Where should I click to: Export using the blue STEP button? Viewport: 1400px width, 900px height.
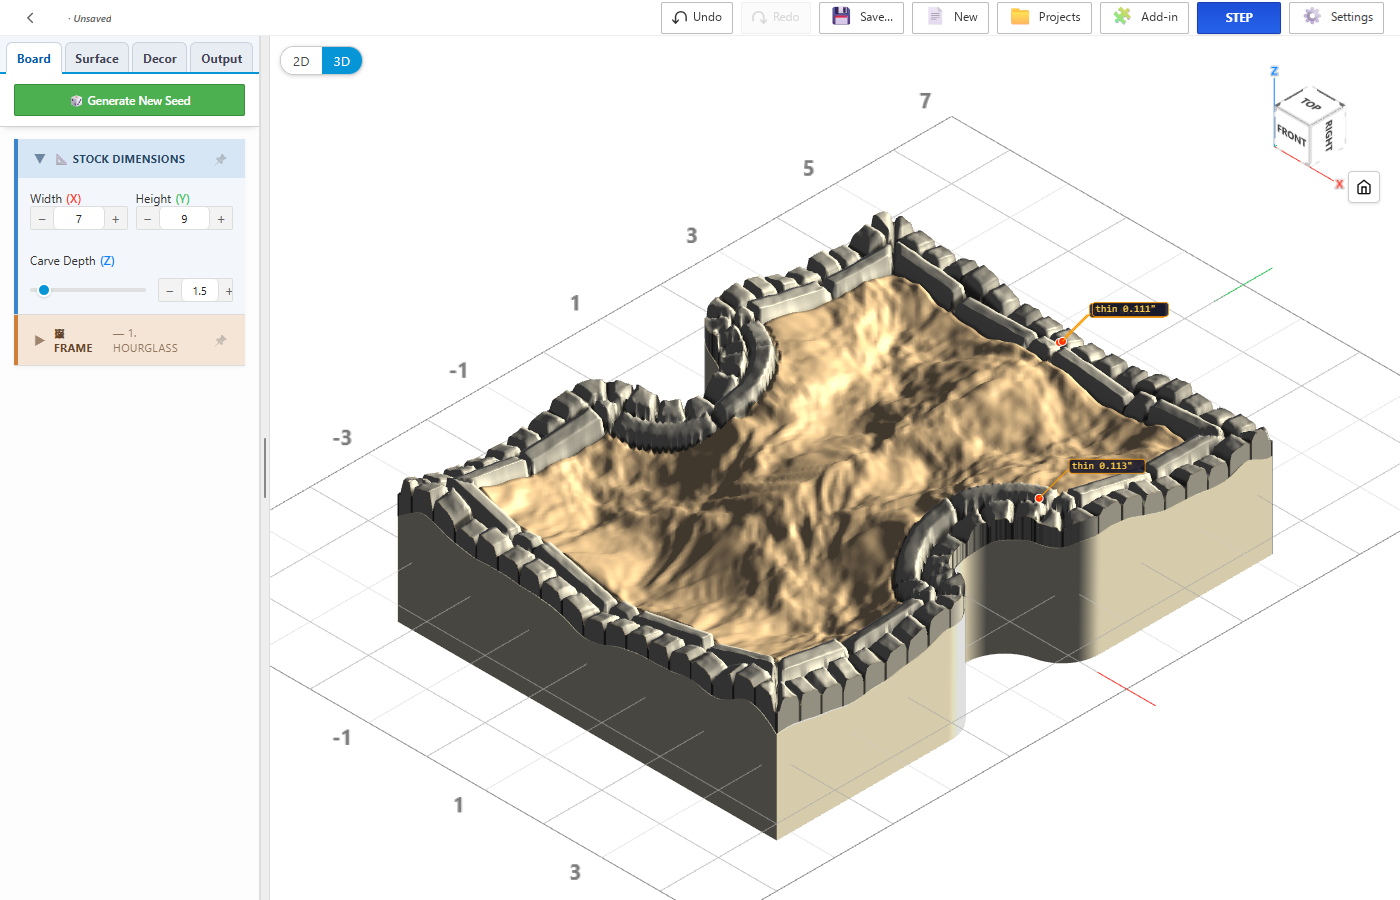(x=1239, y=18)
